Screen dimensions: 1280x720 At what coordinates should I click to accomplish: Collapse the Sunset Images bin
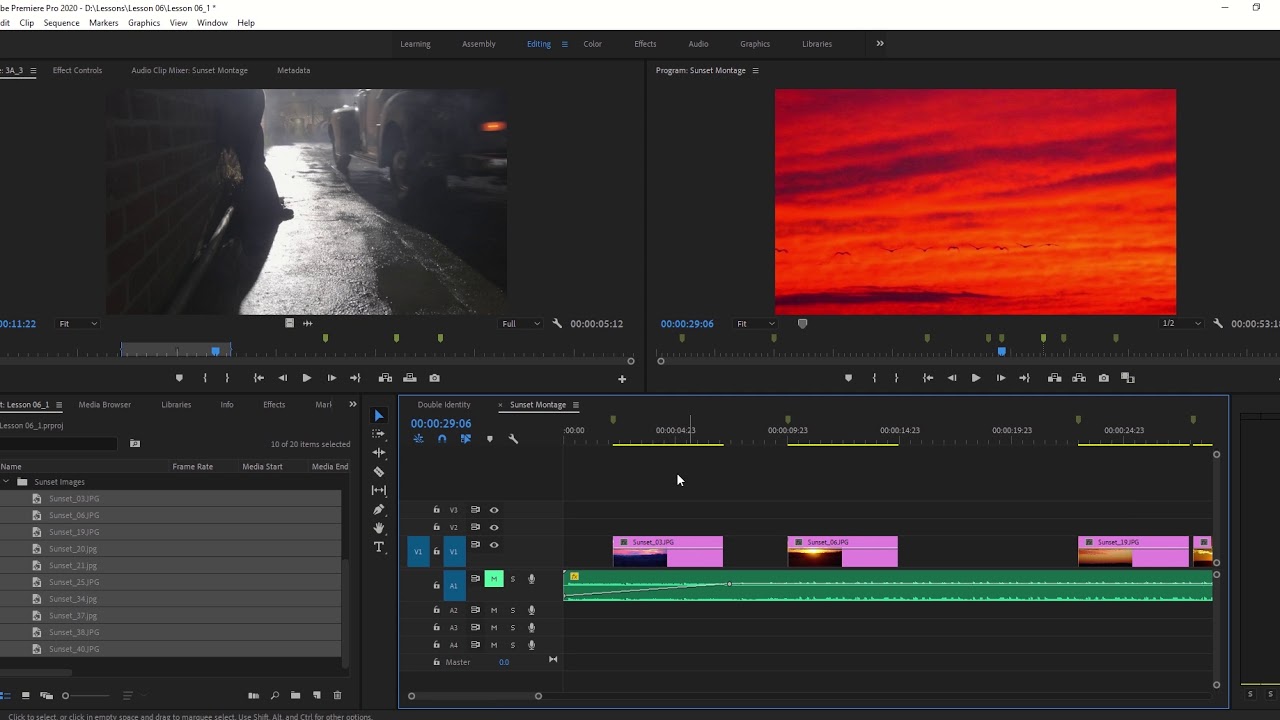[7, 482]
